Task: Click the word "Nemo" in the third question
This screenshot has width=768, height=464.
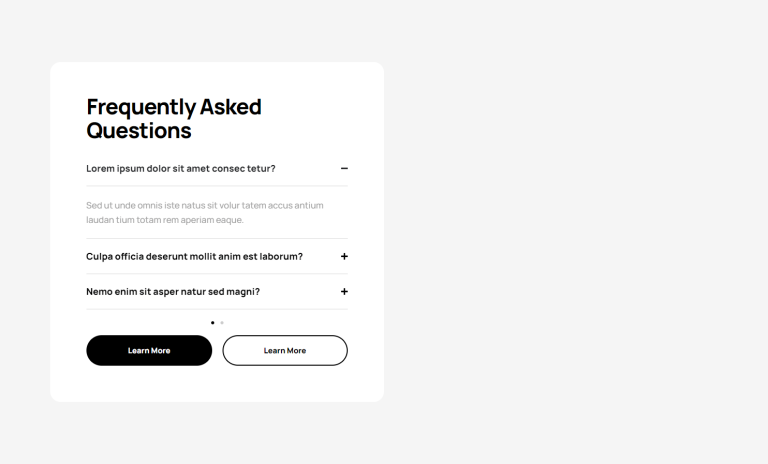Action: coord(99,292)
